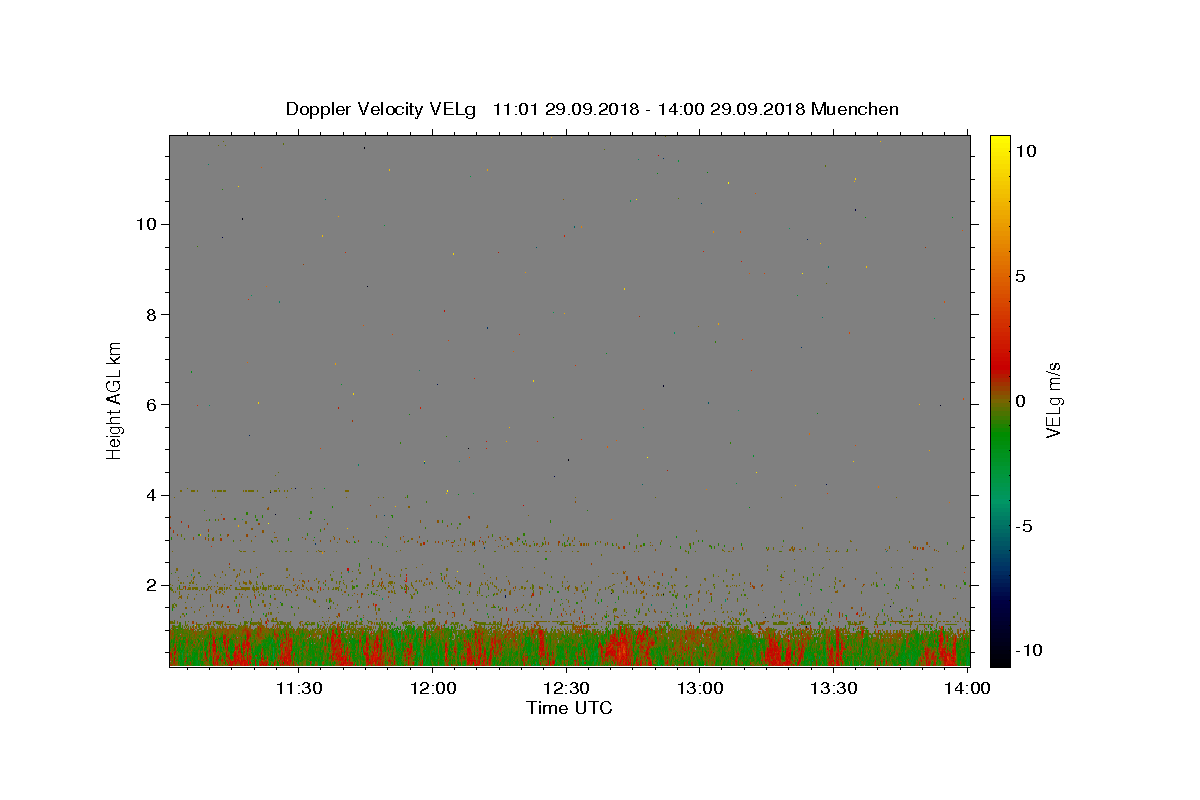The image size is (1200, 800).
Task: Select the 14:00 time axis label
Action: click(x=968, y=688)
